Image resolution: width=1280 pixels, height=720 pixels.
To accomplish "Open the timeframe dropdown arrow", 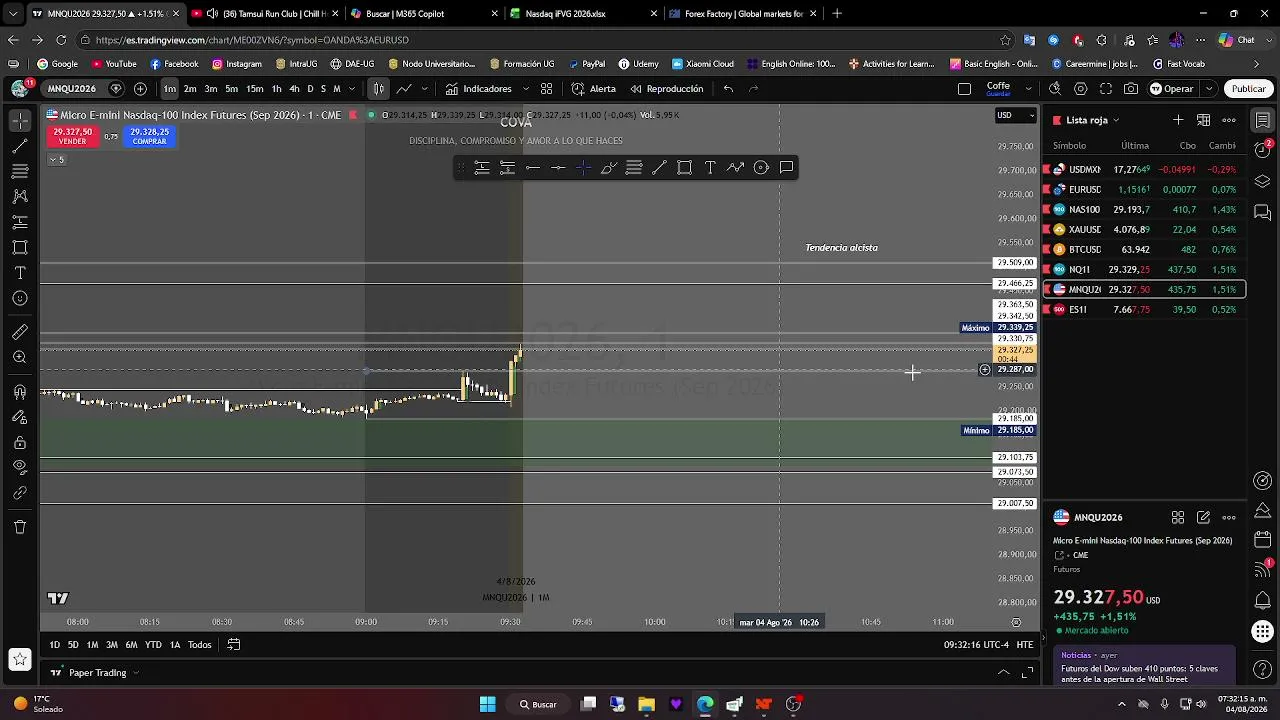I will (352, 88).
